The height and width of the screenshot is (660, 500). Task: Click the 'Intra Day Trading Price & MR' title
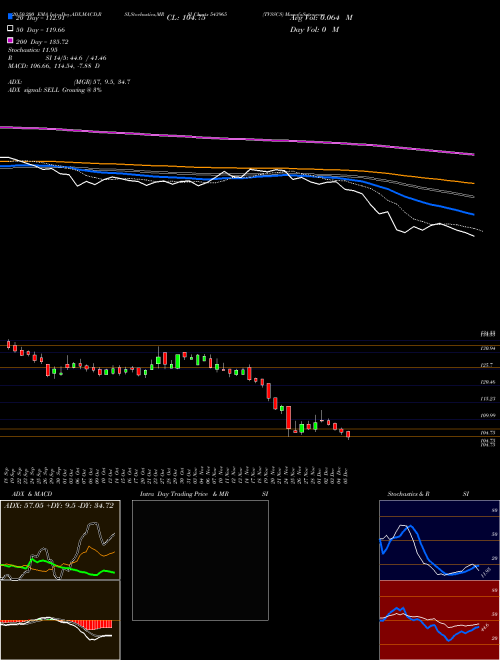184,494
